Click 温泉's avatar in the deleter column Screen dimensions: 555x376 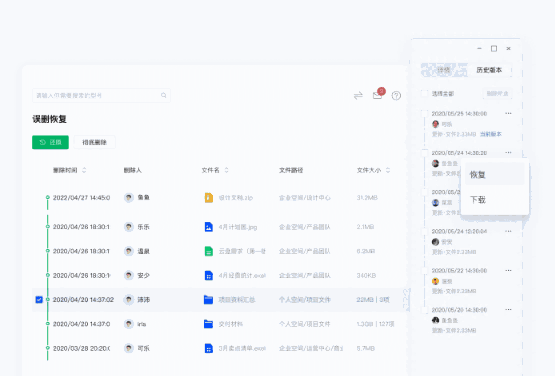(x=129, y=251)
